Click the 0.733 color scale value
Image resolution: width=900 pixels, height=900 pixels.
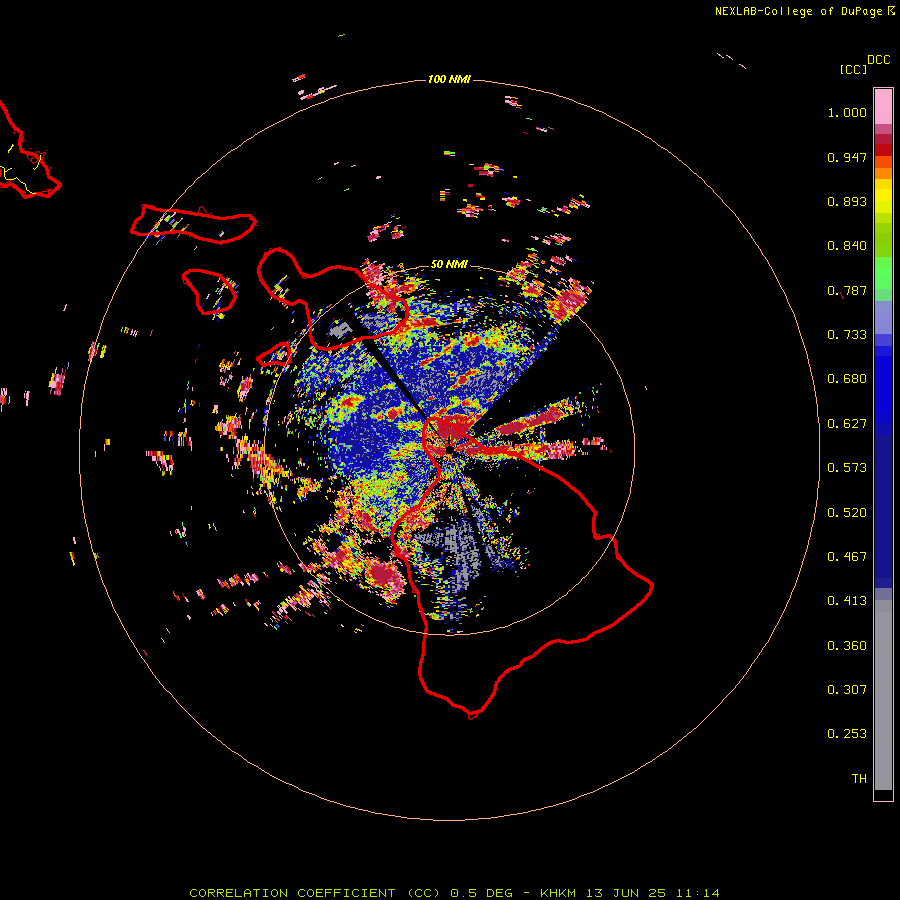(847, 335)
